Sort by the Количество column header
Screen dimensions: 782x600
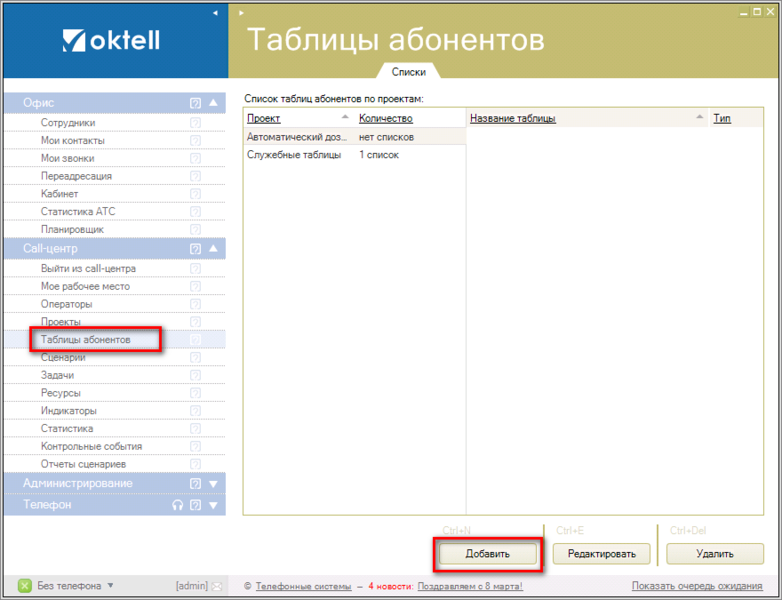pyautogui.click(x=386, y=119)
